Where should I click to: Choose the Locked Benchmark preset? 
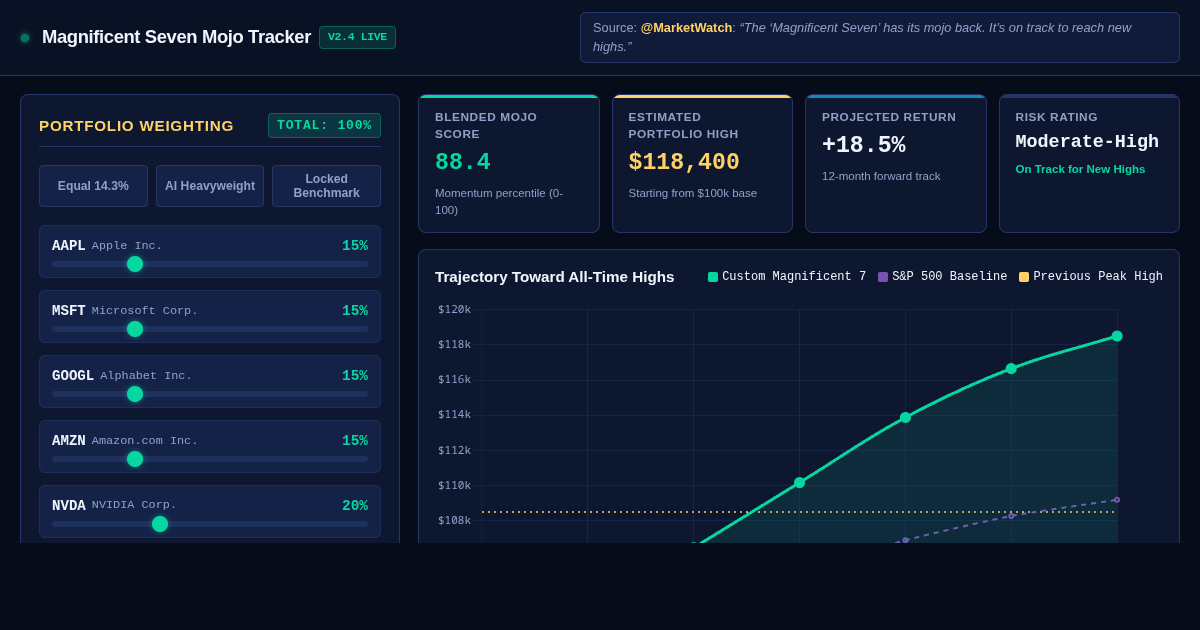(x=326, y=186)
